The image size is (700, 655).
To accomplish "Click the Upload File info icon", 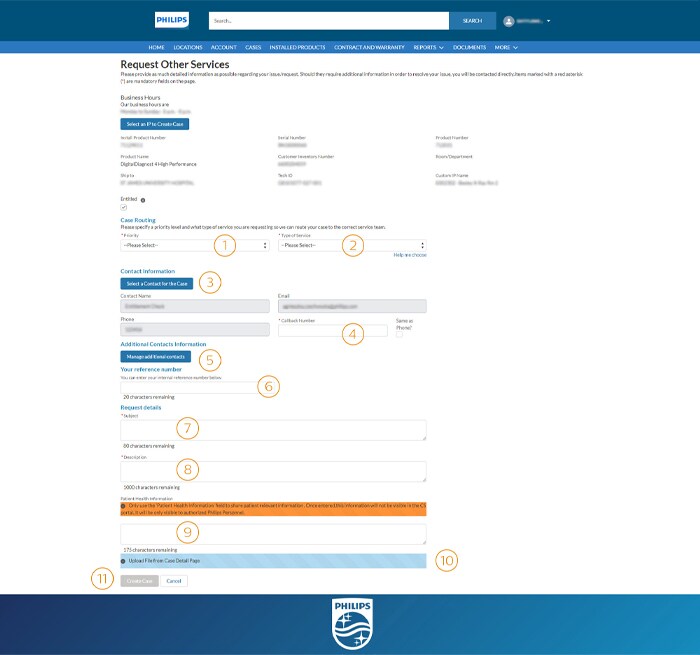I will click(x=123, y=561).
